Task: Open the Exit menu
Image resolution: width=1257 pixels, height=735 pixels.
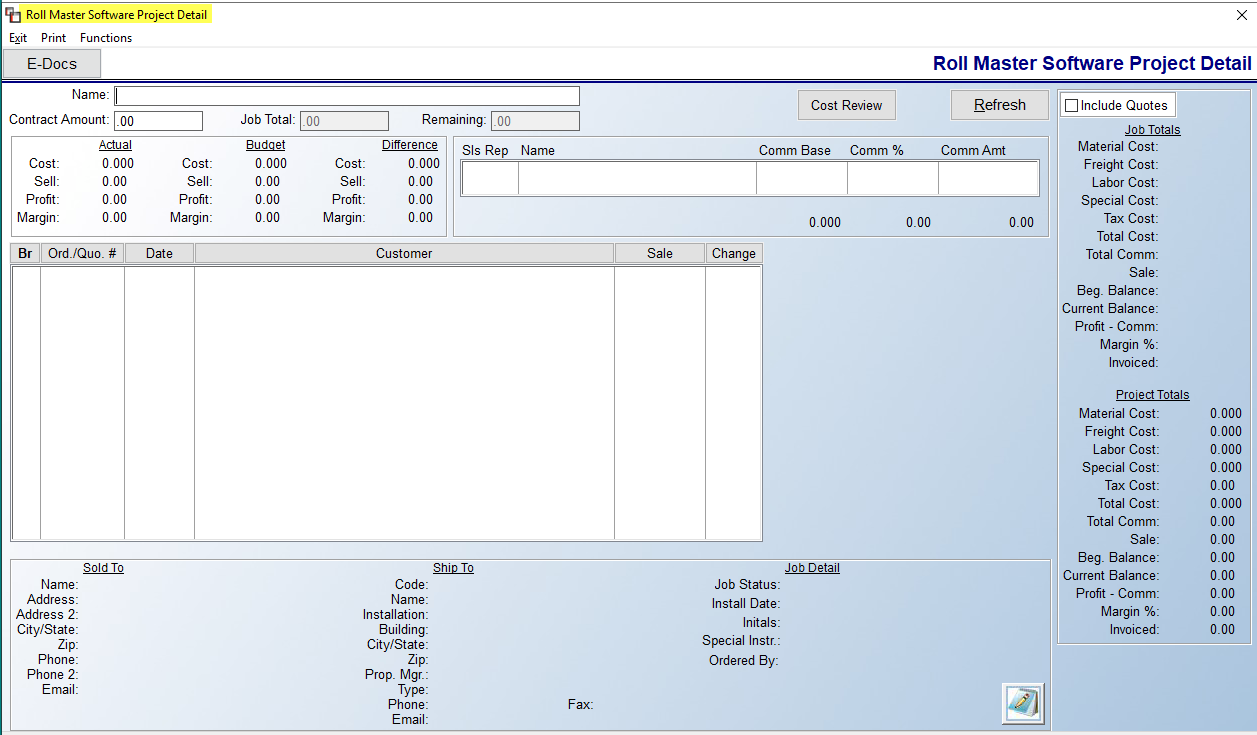Action: tap(18, 38)
